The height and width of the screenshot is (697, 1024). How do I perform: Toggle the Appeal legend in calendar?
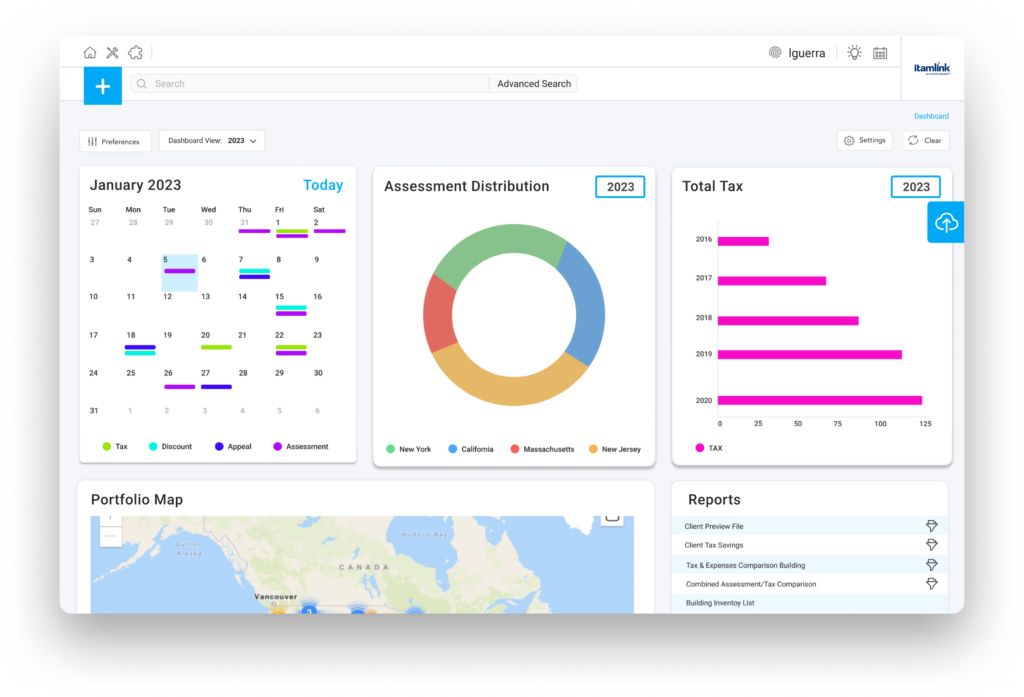click(232, 447)
